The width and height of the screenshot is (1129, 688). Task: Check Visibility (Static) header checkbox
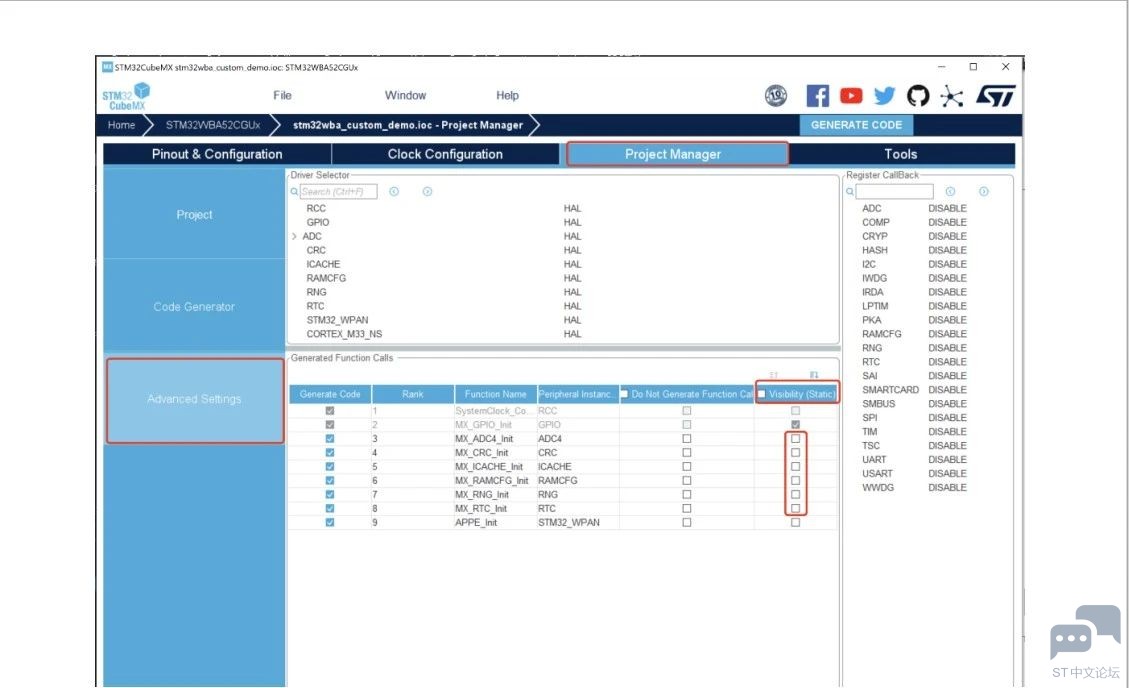762,394
